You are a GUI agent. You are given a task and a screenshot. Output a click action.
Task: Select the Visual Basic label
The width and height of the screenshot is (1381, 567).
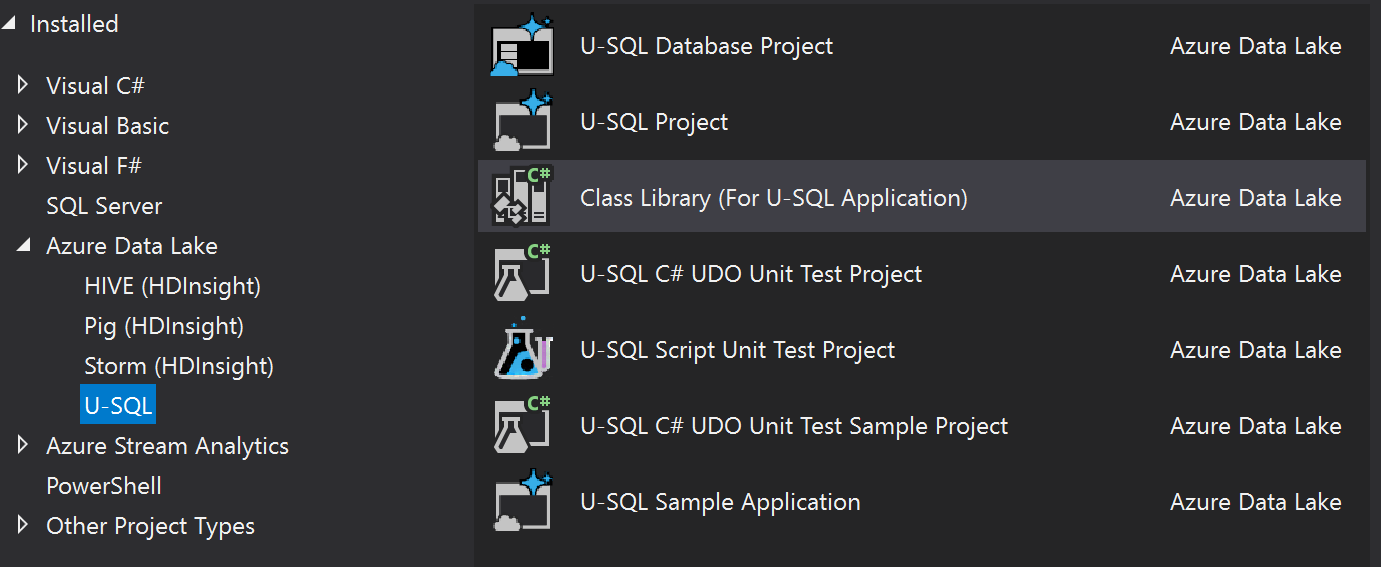tap(108, 126)
